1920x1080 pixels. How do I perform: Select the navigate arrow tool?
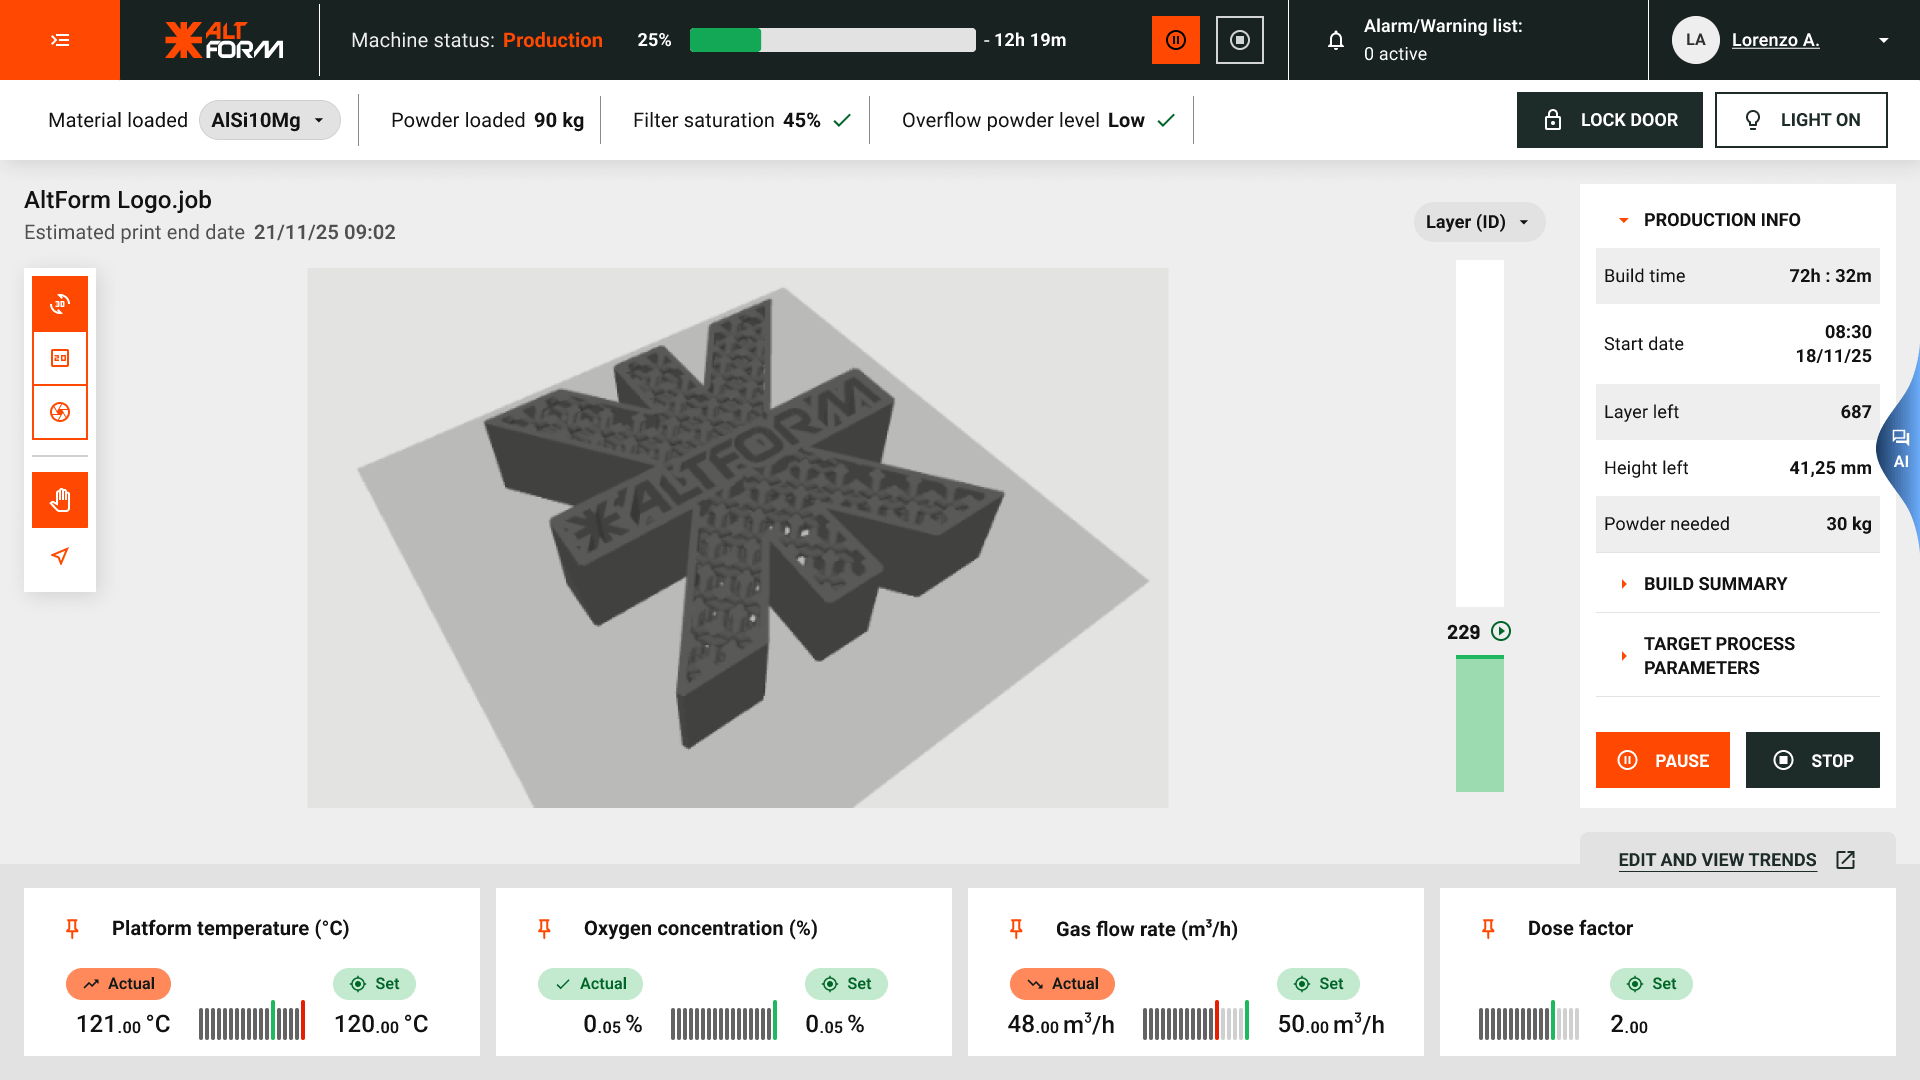60,556
